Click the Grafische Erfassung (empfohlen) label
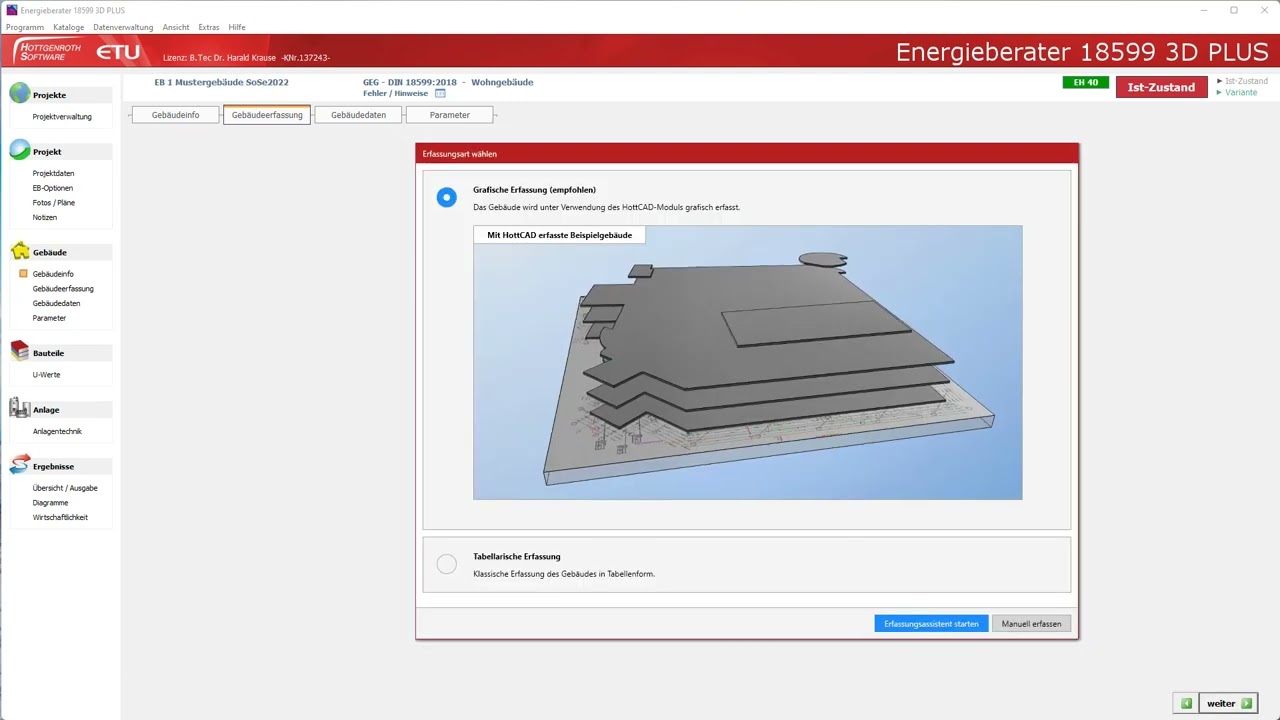1280x720 pixels. pos(534,190)
